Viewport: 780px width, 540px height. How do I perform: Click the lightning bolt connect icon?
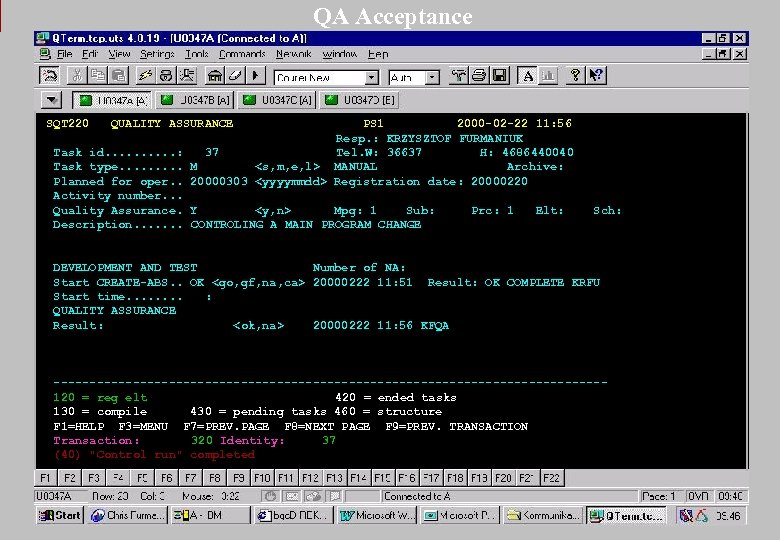[x=145, y=76]
